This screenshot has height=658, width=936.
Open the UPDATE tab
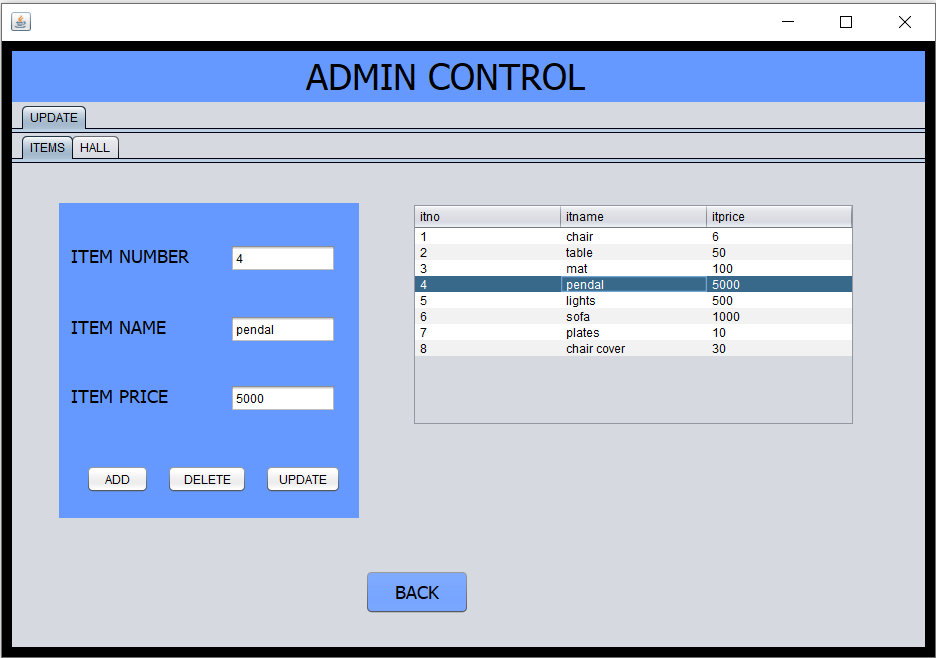click(x=52, y=117)
